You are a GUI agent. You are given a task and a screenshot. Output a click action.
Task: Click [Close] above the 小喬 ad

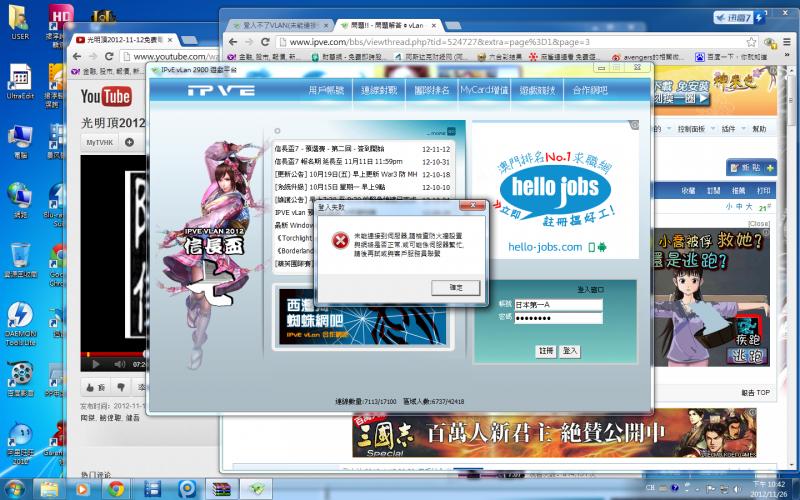(x=758, y=224)
